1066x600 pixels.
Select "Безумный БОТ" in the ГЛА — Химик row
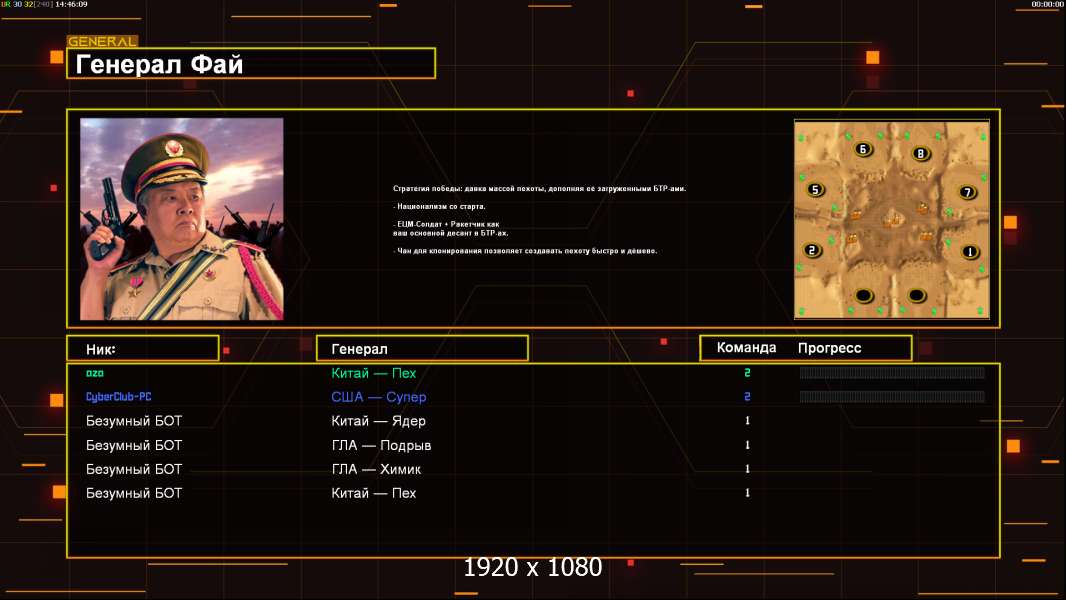134,469
